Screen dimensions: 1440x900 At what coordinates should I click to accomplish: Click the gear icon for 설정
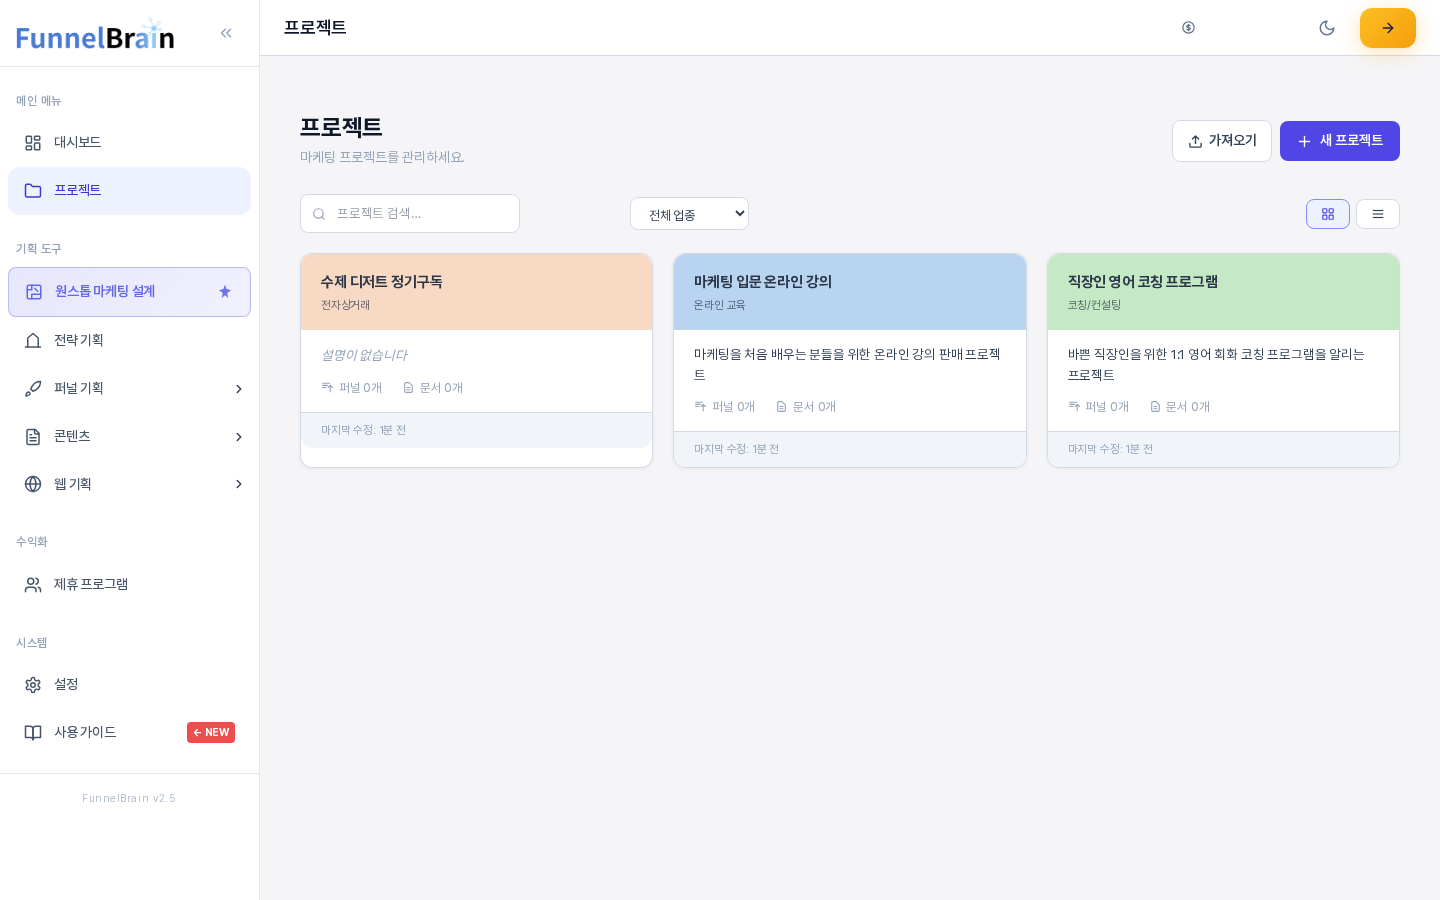[33, 685]
